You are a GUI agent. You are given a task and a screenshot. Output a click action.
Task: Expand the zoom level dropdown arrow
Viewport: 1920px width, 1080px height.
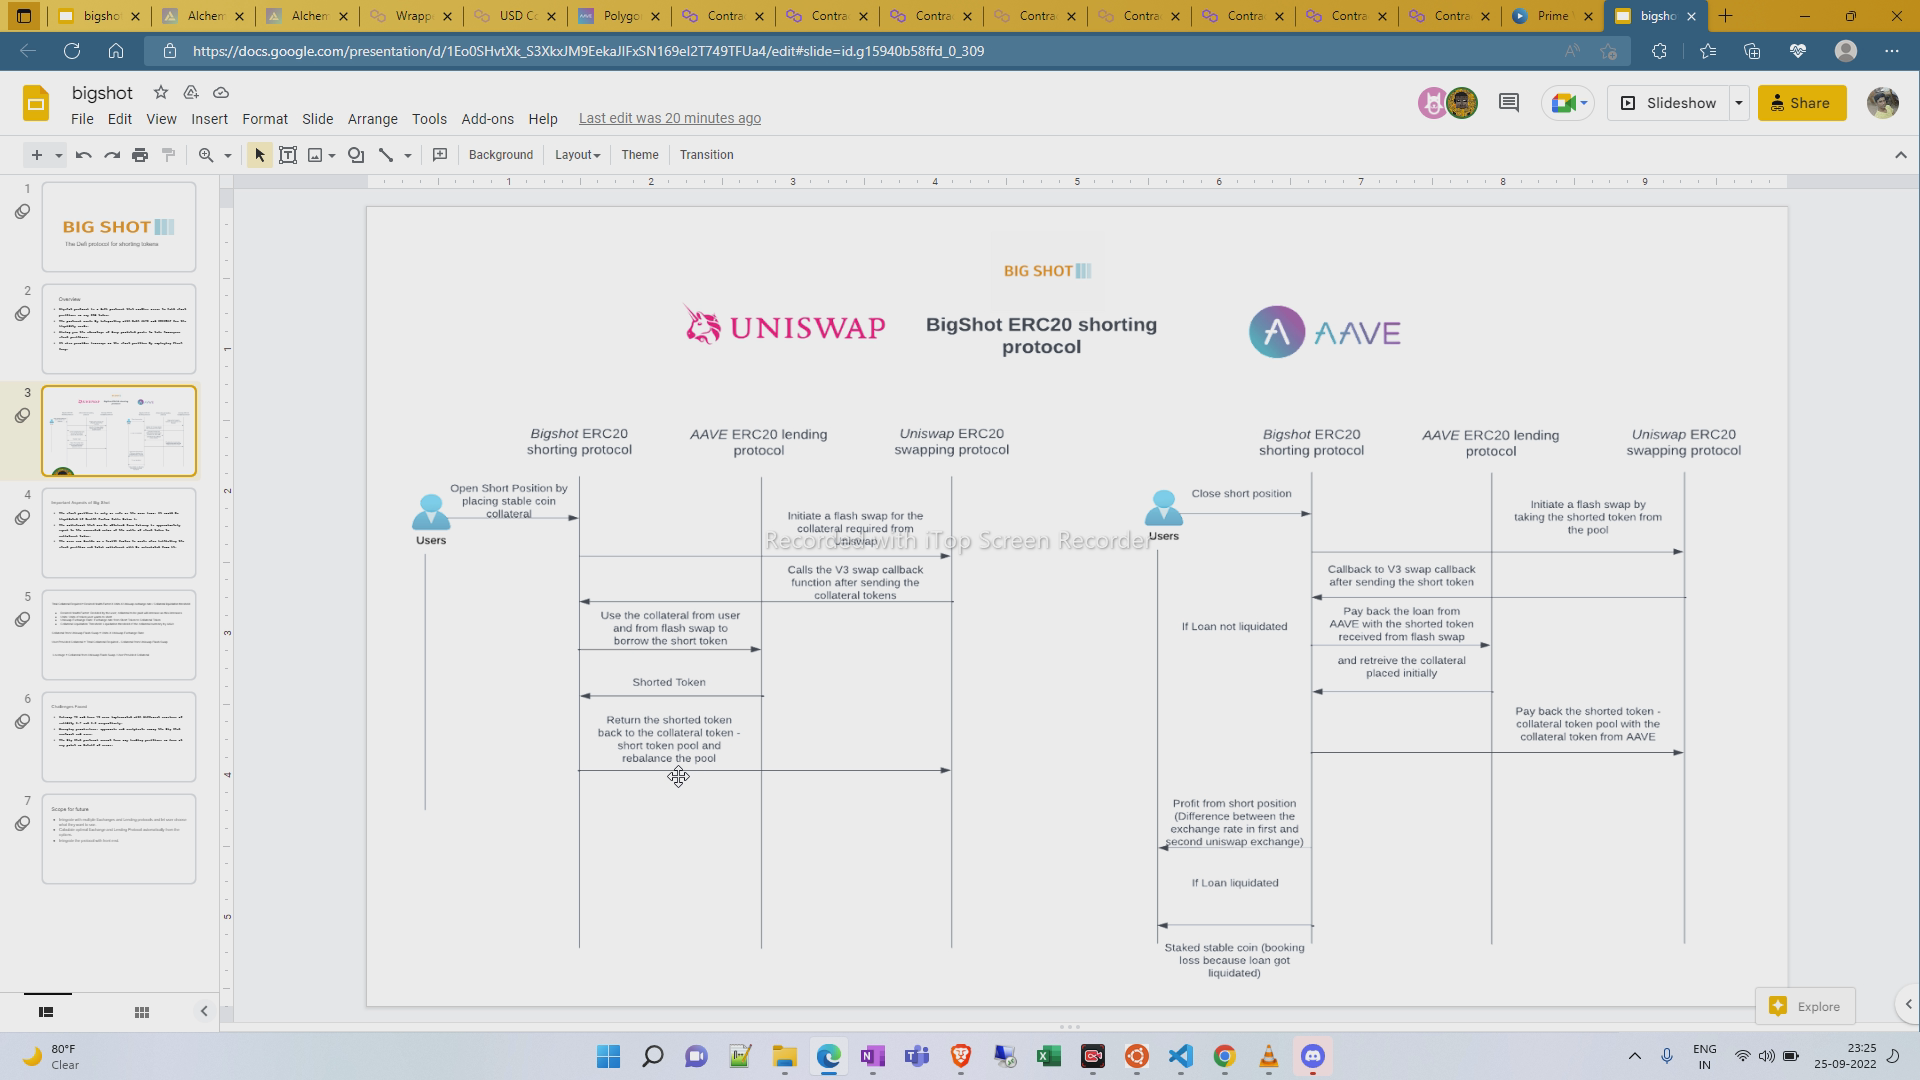click(x=227, y=155)
